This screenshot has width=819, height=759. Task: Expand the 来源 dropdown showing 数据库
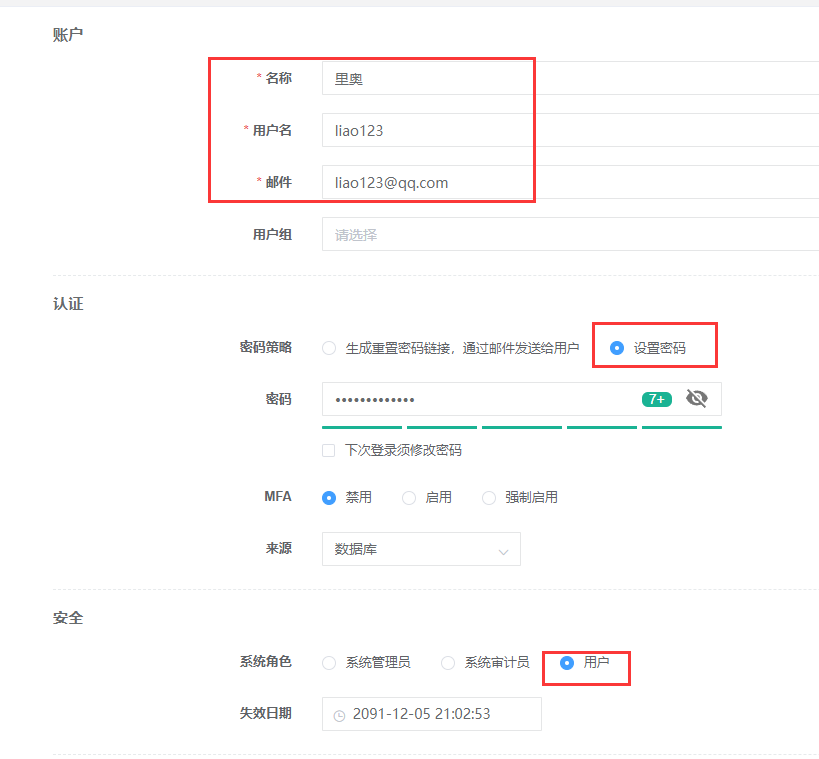pos(420,549)
